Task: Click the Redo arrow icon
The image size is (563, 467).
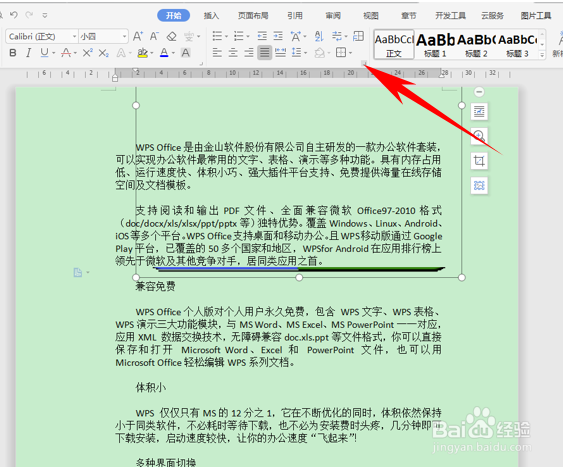Action: coord(29,15)
